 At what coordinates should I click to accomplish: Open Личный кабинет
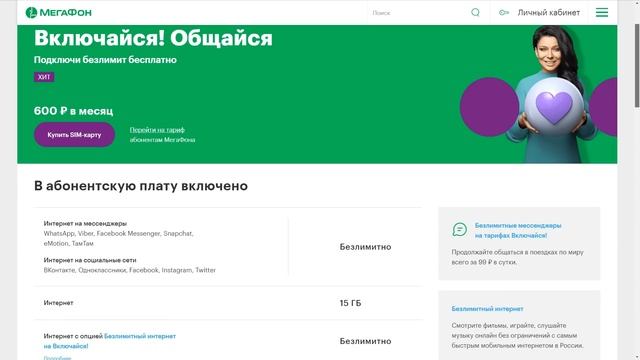(549, 13)
